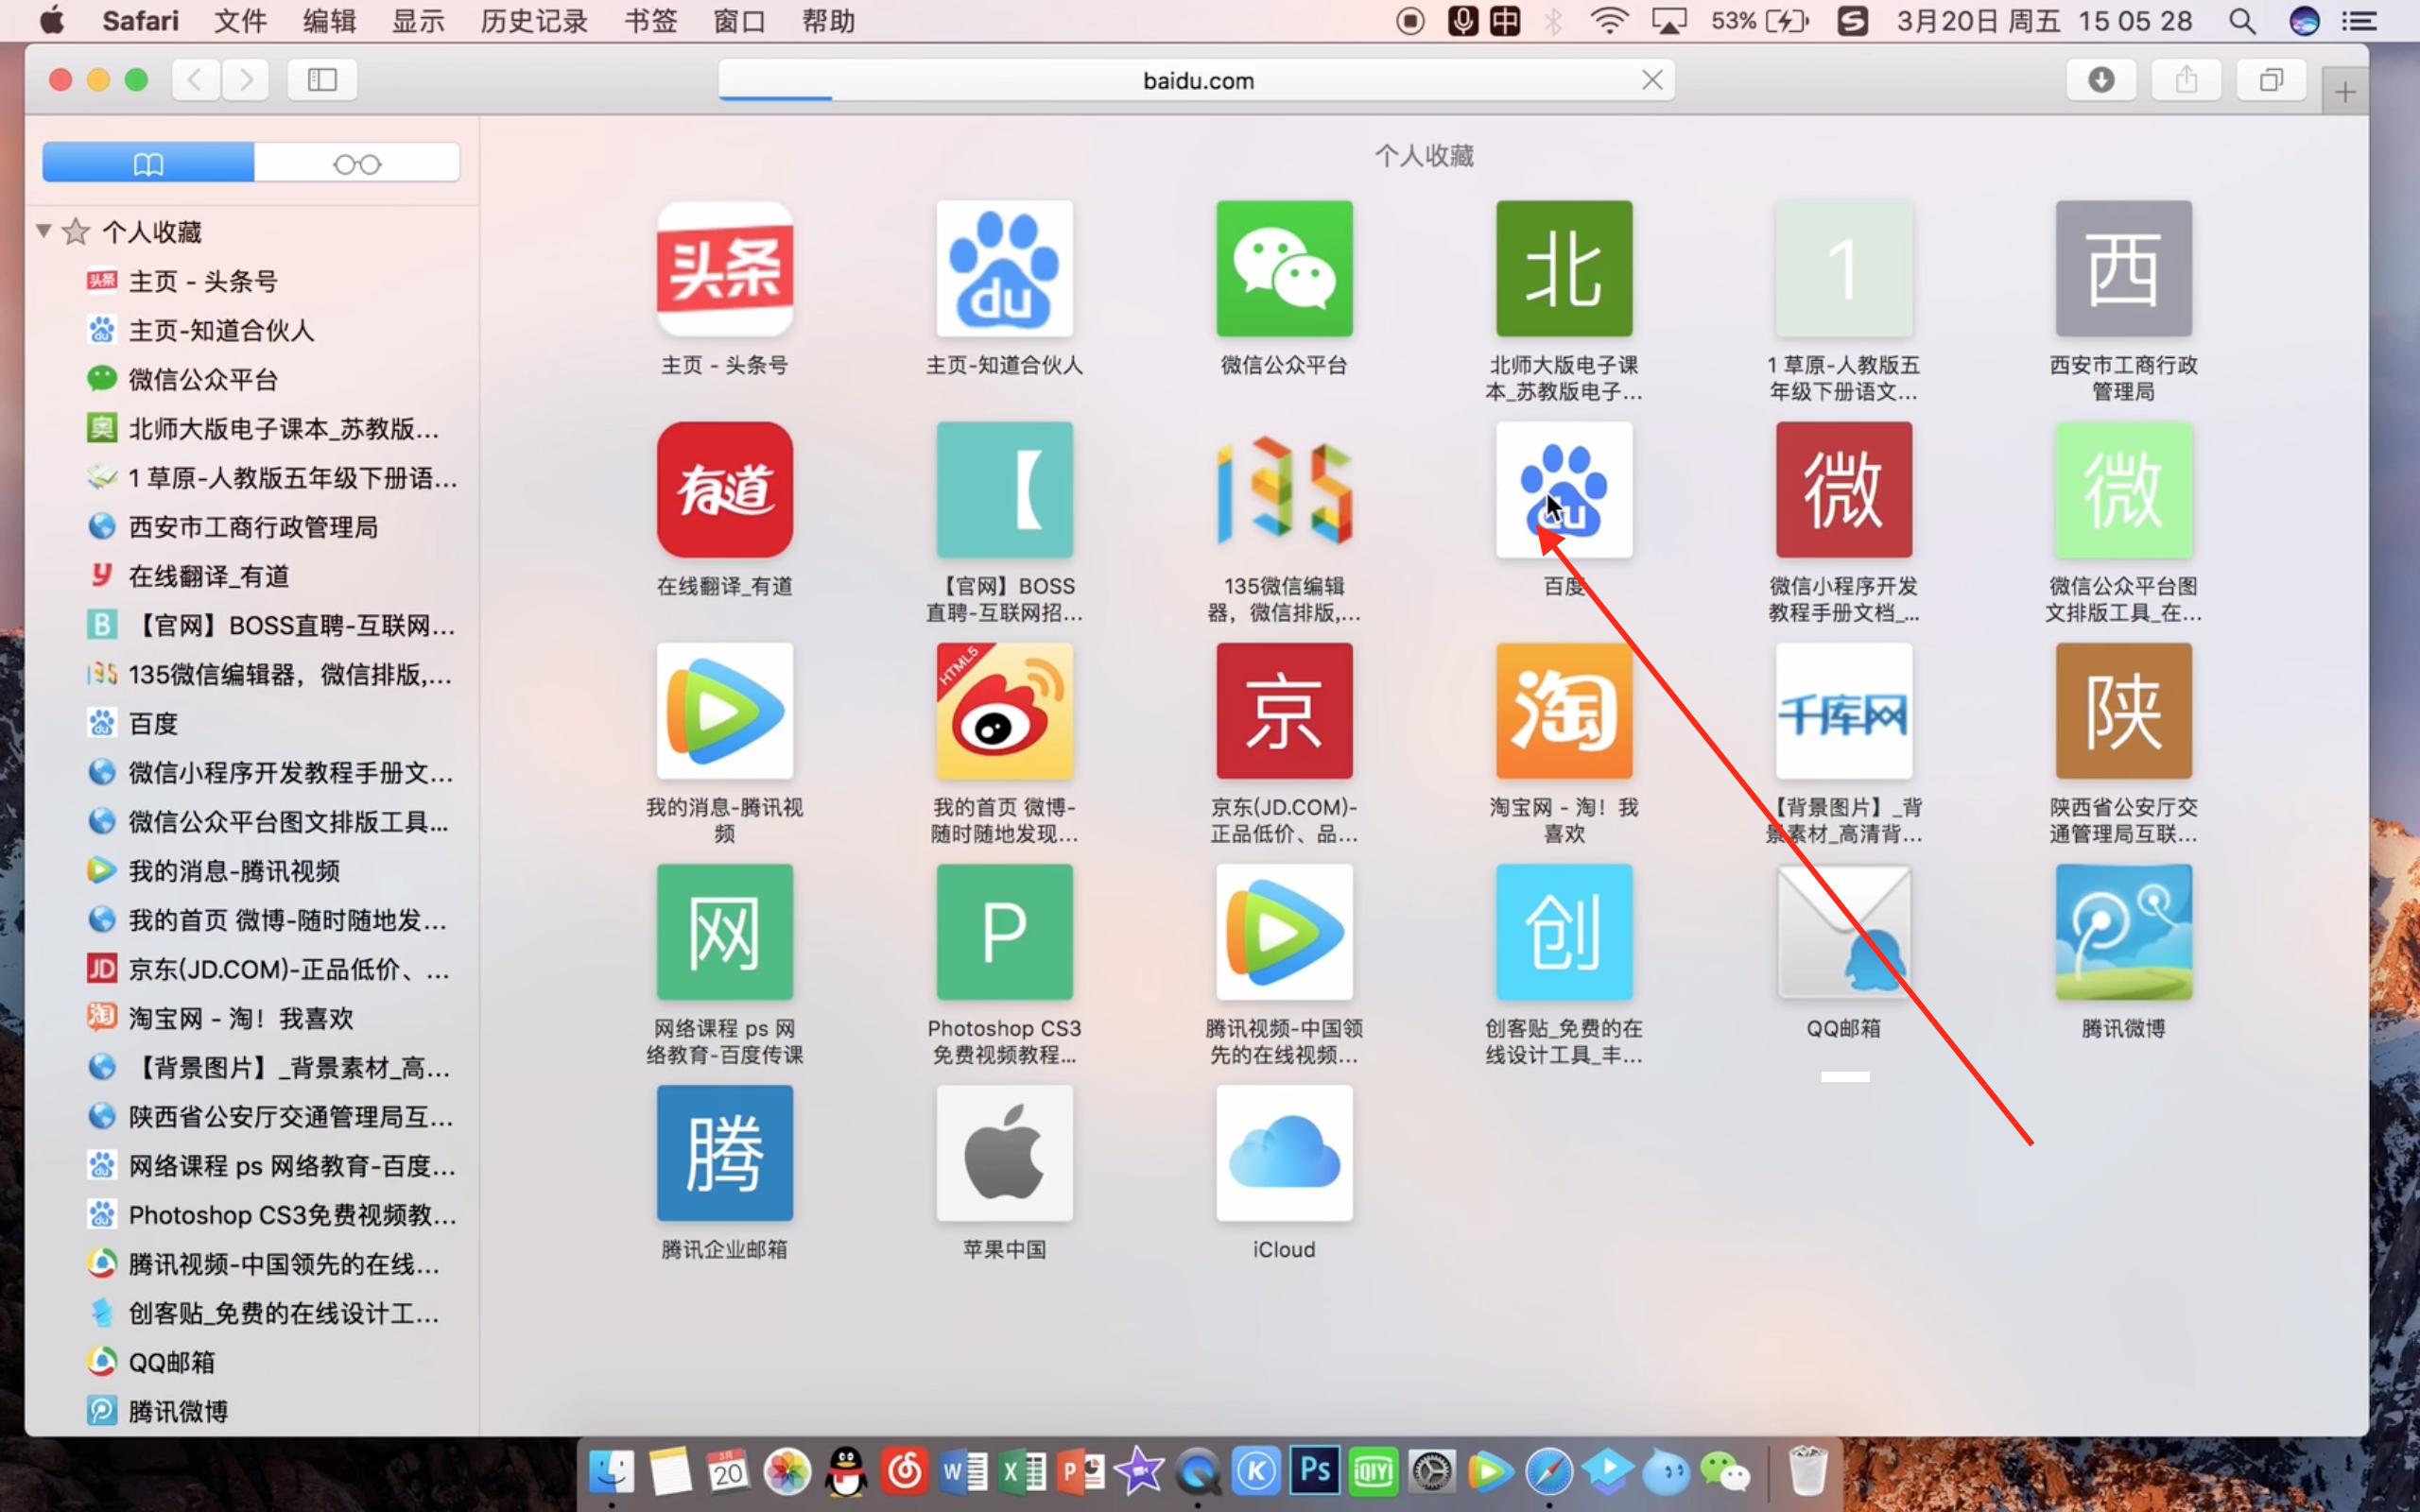This screenshot has height=1512, width=2420.
Task: Collapse the 个人收藏 bookmark folder
Action: point(43,230)
